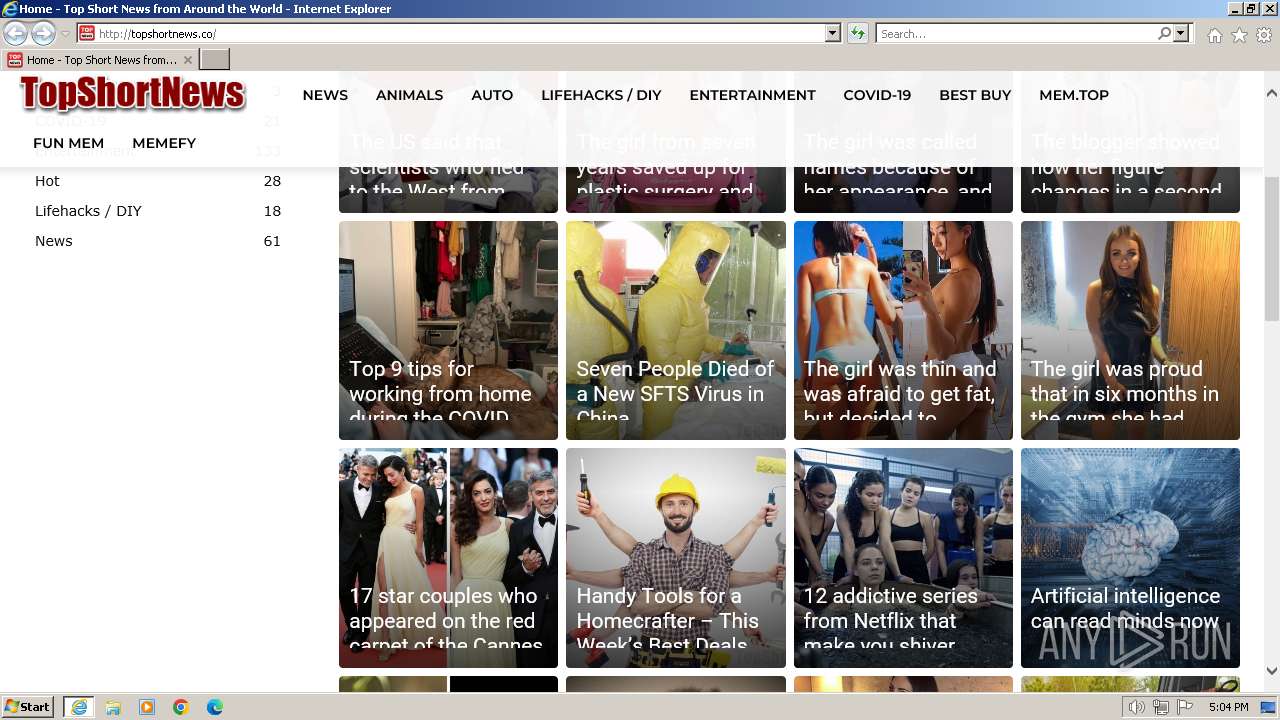
Task: Open the ENTERTAINMENT menu item
Action: (752, 95)
